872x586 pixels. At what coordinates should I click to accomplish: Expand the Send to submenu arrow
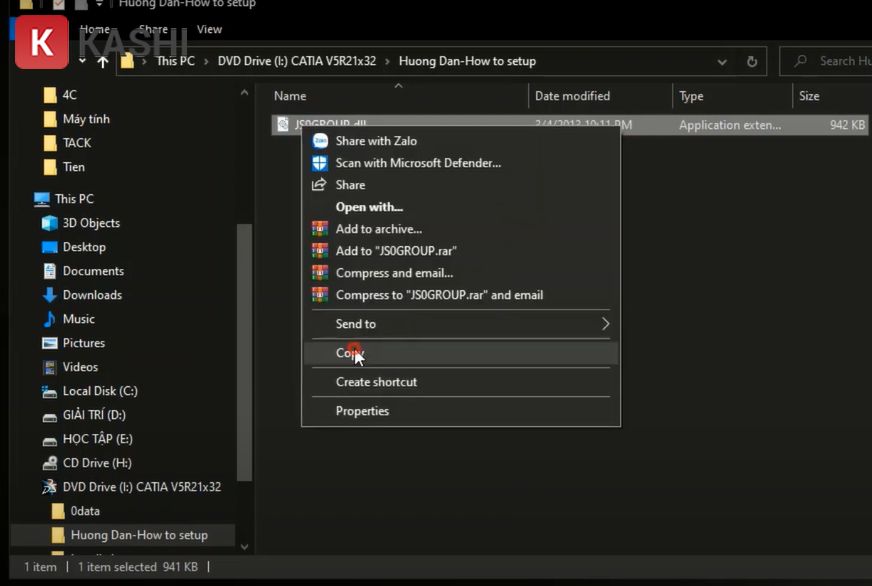[x=605, y=324]
